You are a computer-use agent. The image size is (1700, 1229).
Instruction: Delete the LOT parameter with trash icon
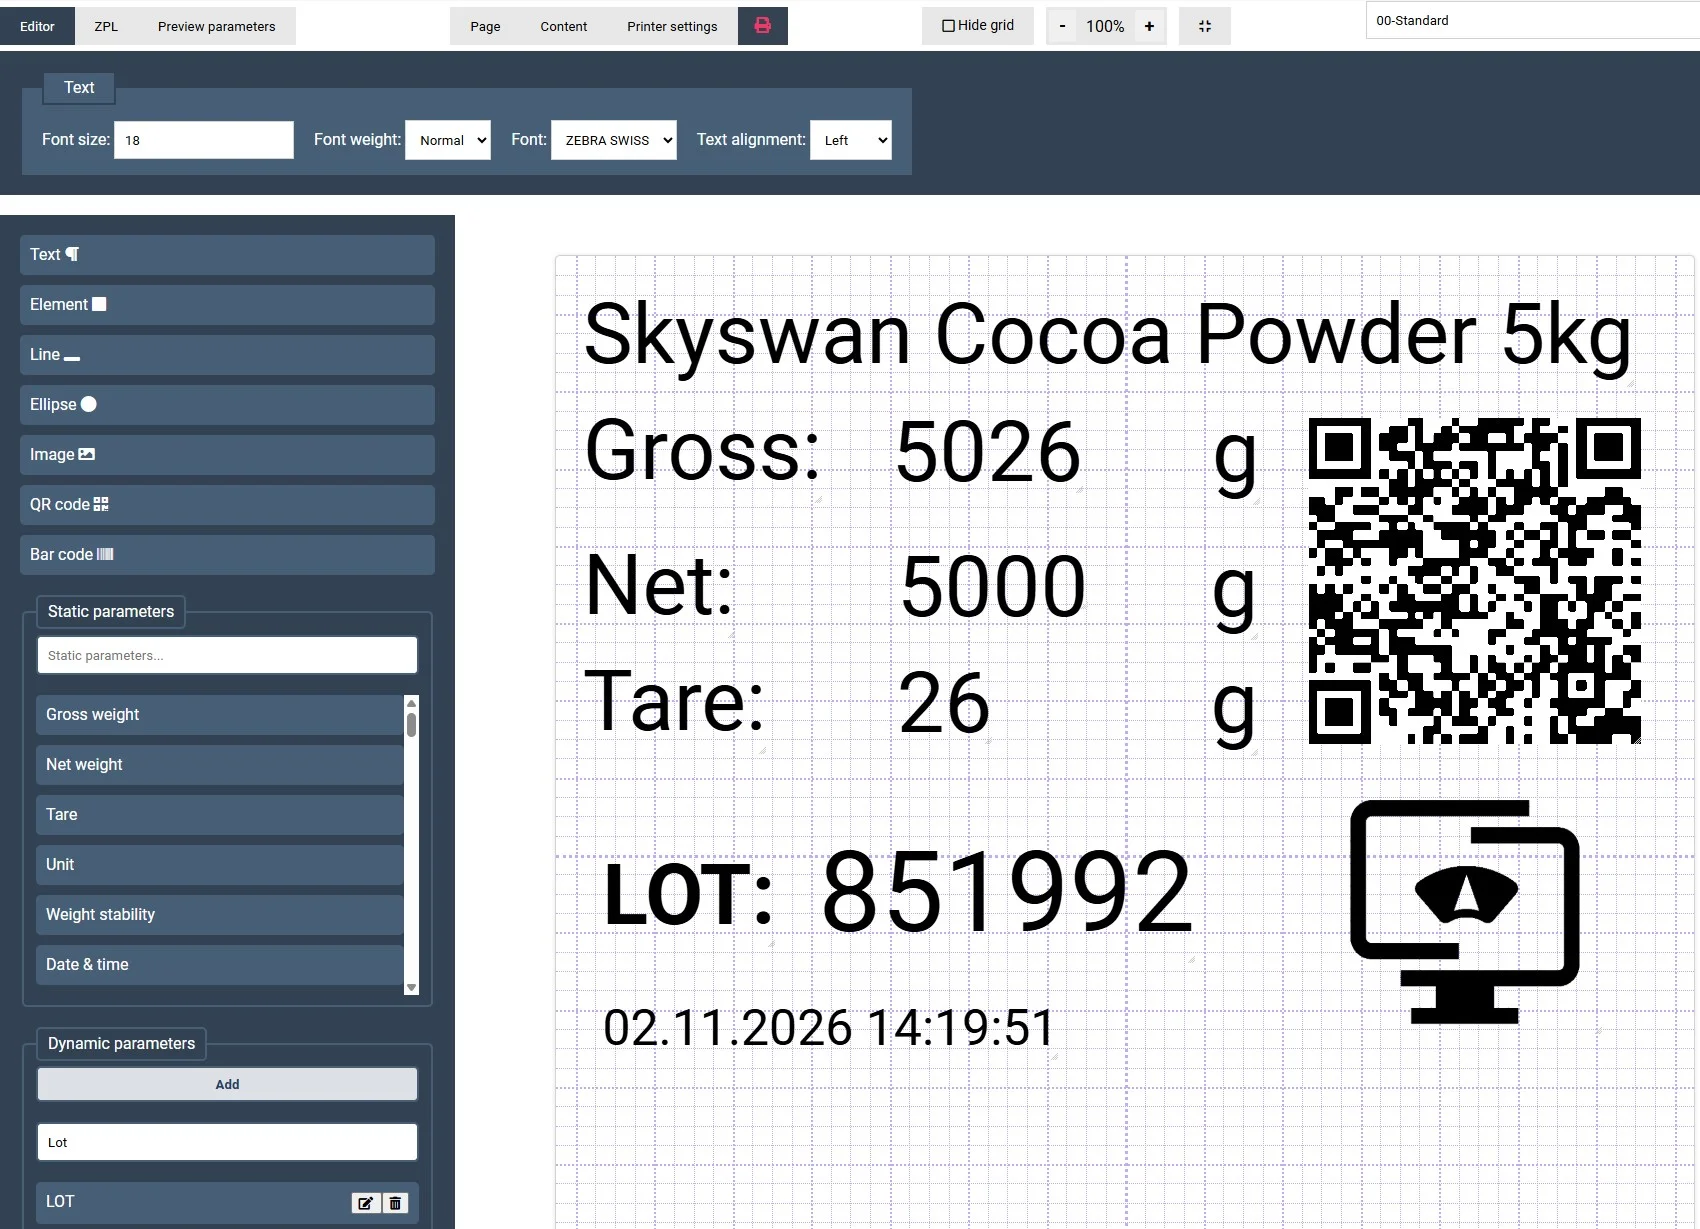[x=395, y=1203]
